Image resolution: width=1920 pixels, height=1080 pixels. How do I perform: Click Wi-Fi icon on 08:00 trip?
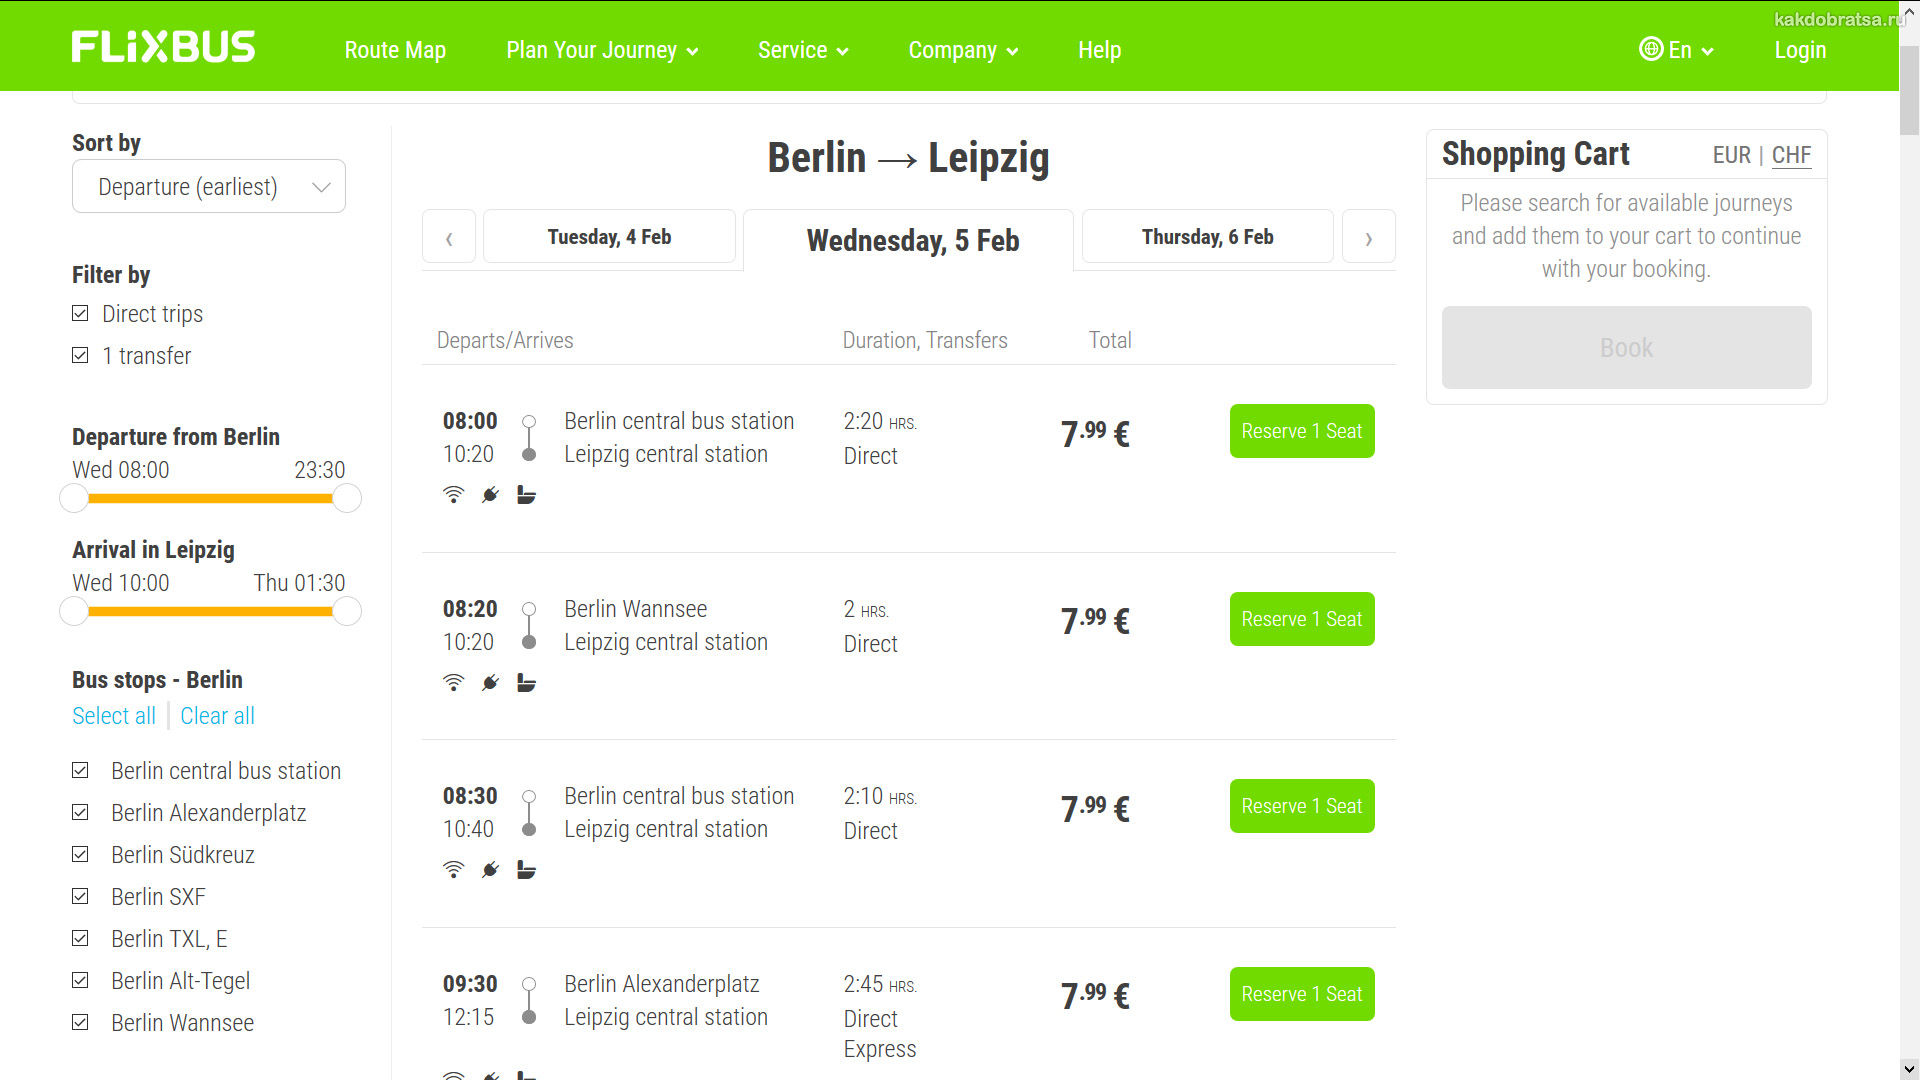click(x=453, y=494)
